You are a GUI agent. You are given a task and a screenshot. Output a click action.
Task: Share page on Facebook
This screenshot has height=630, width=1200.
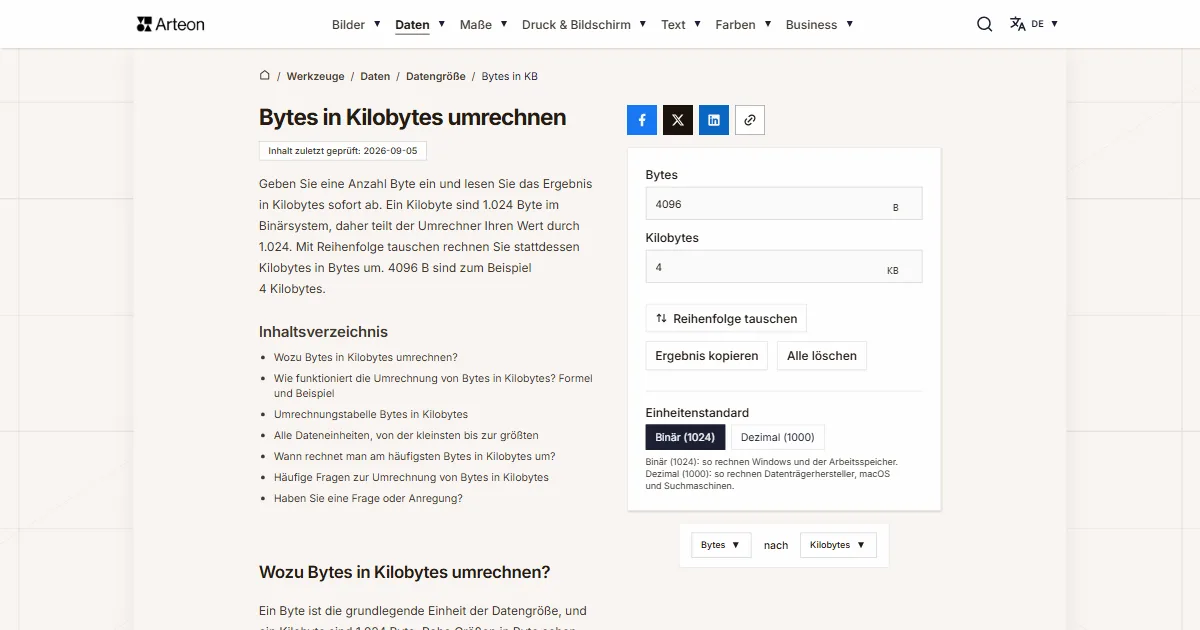642,120
